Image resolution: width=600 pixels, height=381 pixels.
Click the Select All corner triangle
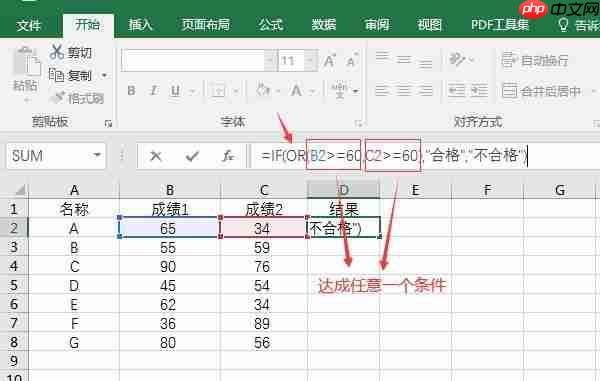point(20,189)
